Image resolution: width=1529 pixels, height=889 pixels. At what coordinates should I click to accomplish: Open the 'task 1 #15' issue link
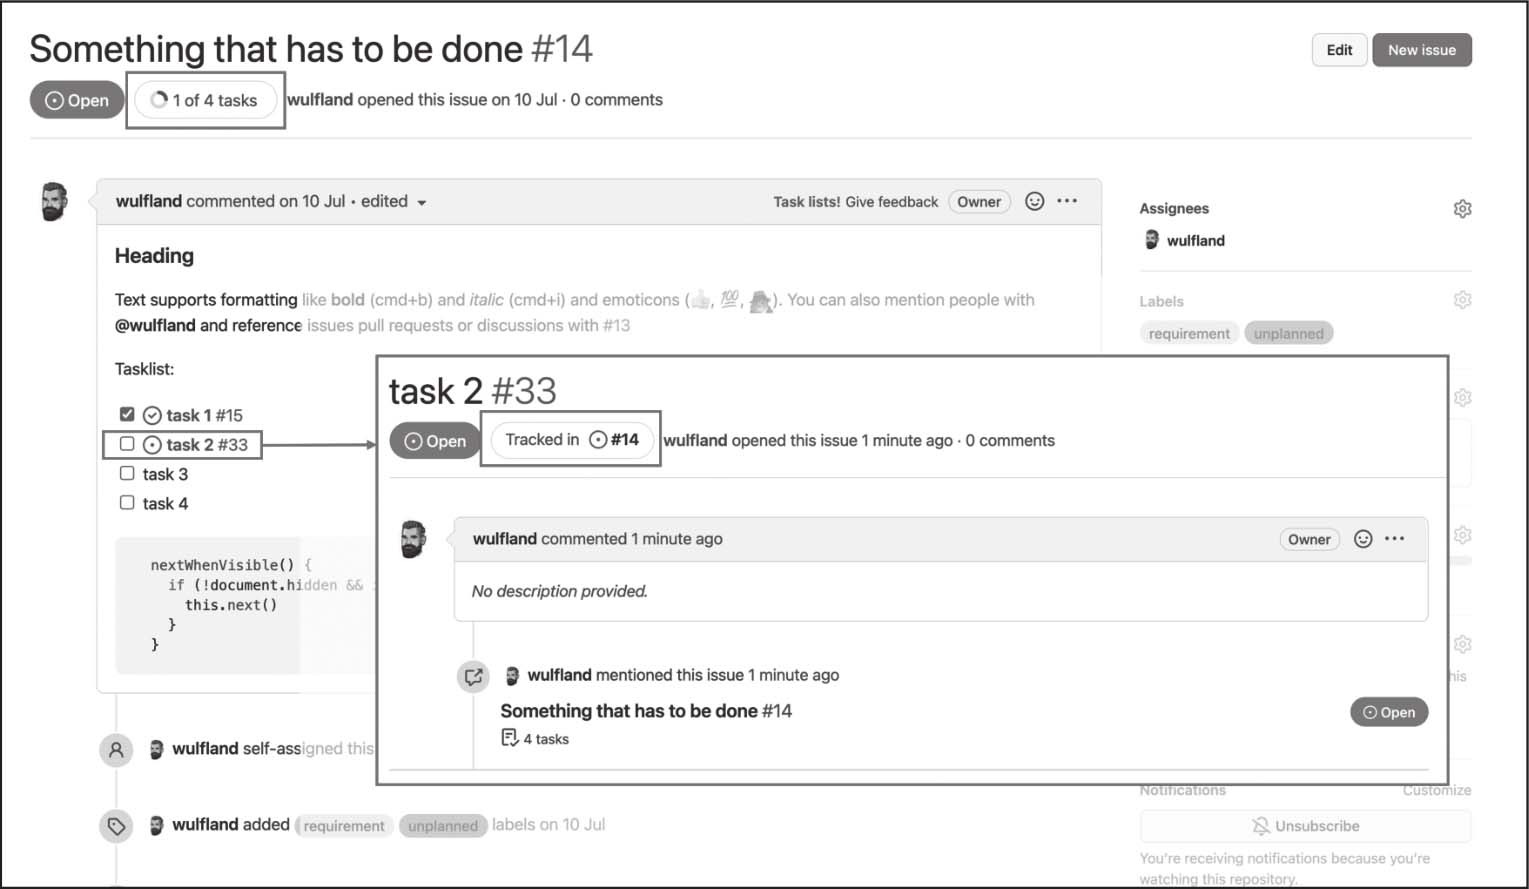[x=204, y=415]
